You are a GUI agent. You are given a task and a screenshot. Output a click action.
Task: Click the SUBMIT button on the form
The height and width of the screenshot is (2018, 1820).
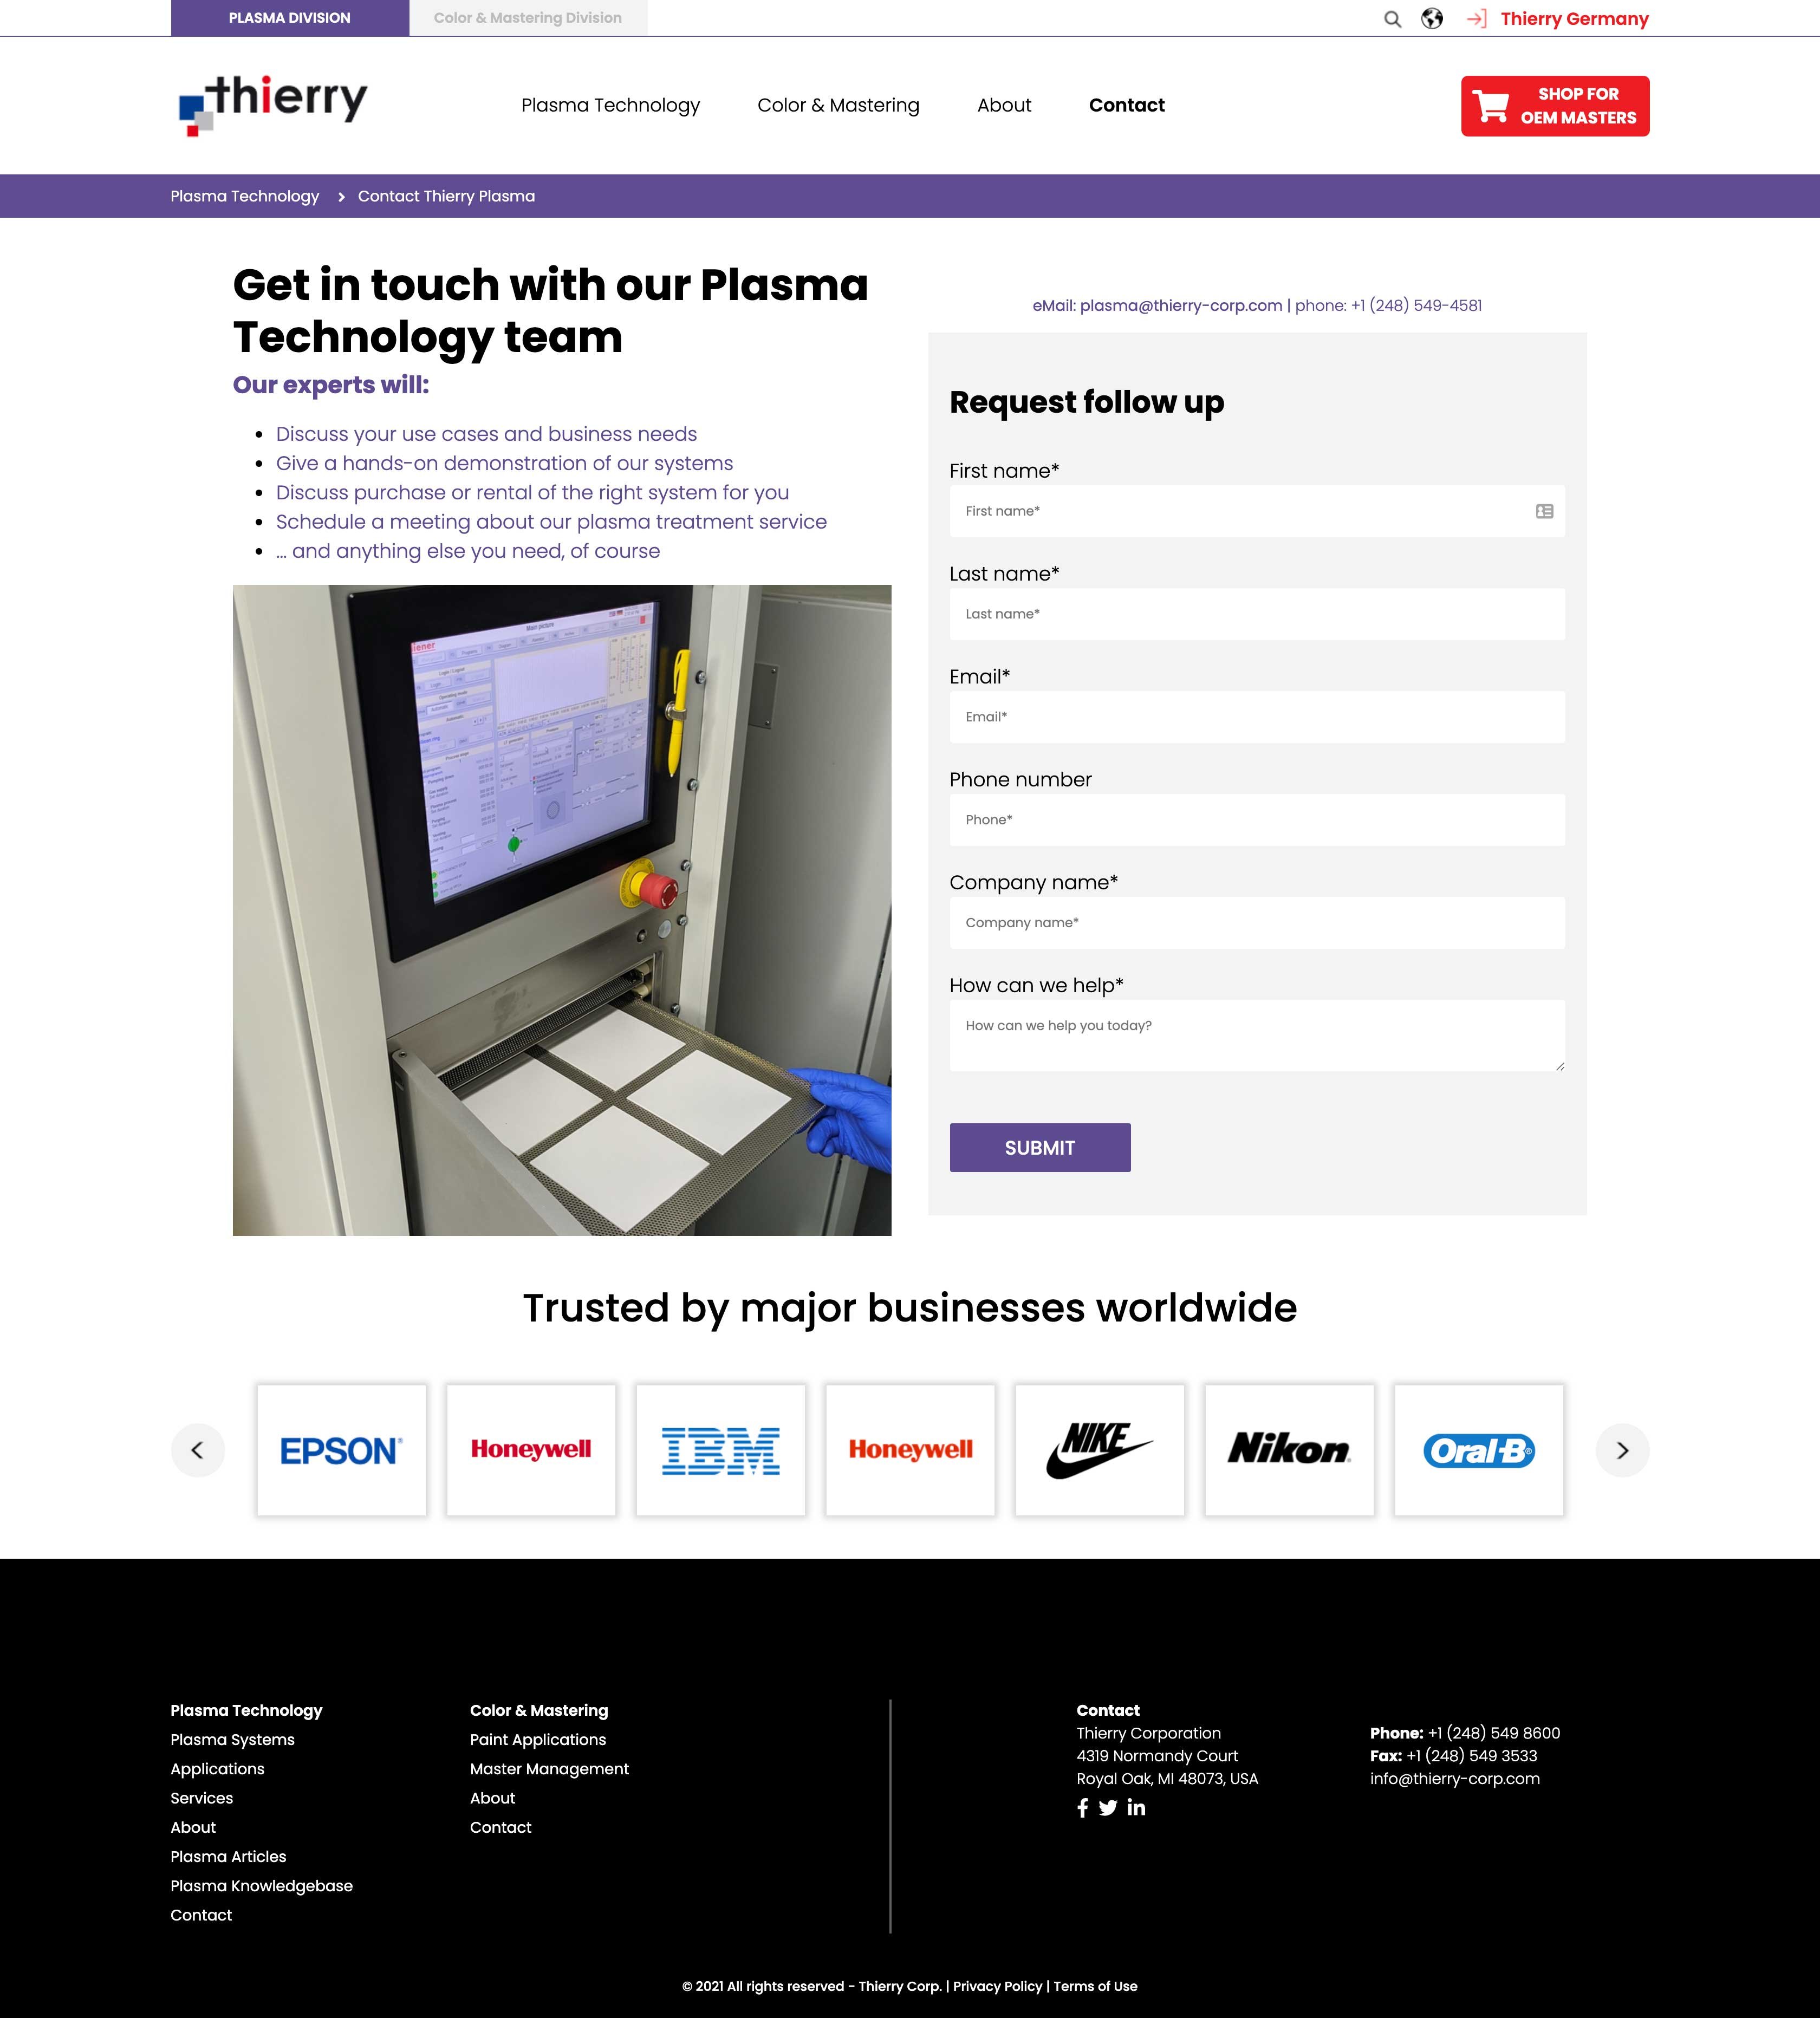tap(1038, 1147)
